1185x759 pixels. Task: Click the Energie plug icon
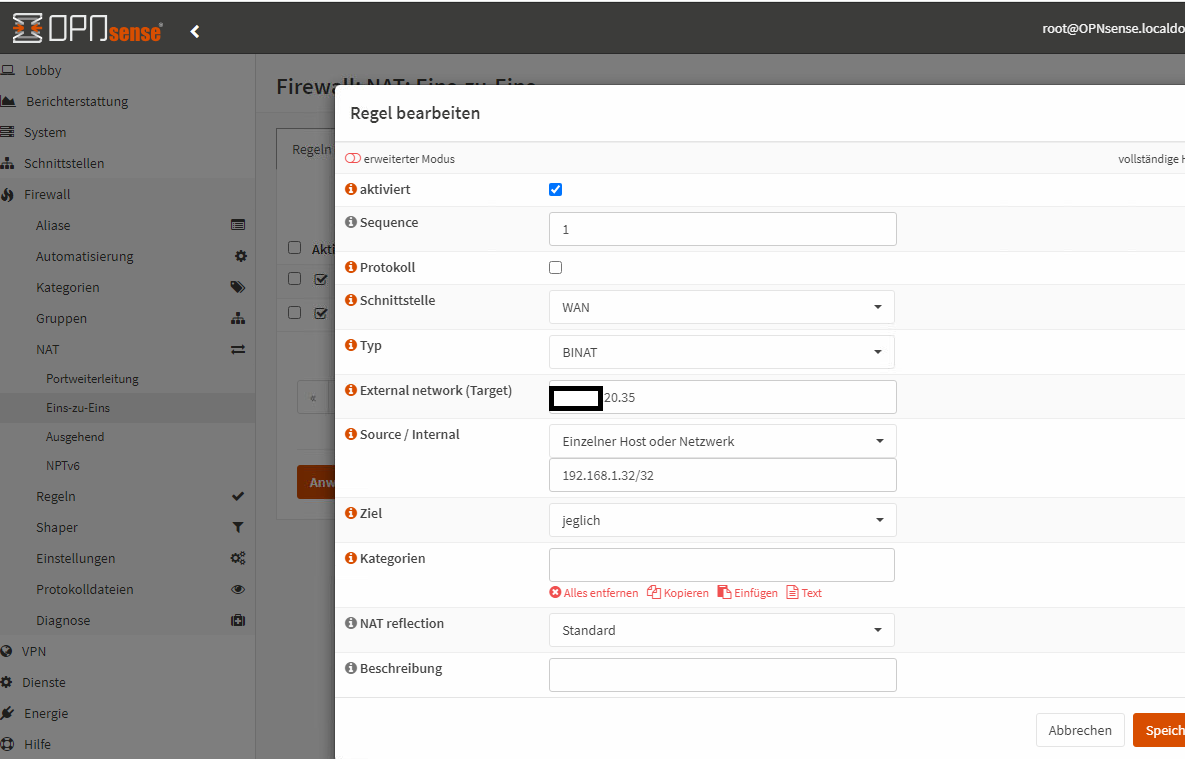(x=8, y=714)
